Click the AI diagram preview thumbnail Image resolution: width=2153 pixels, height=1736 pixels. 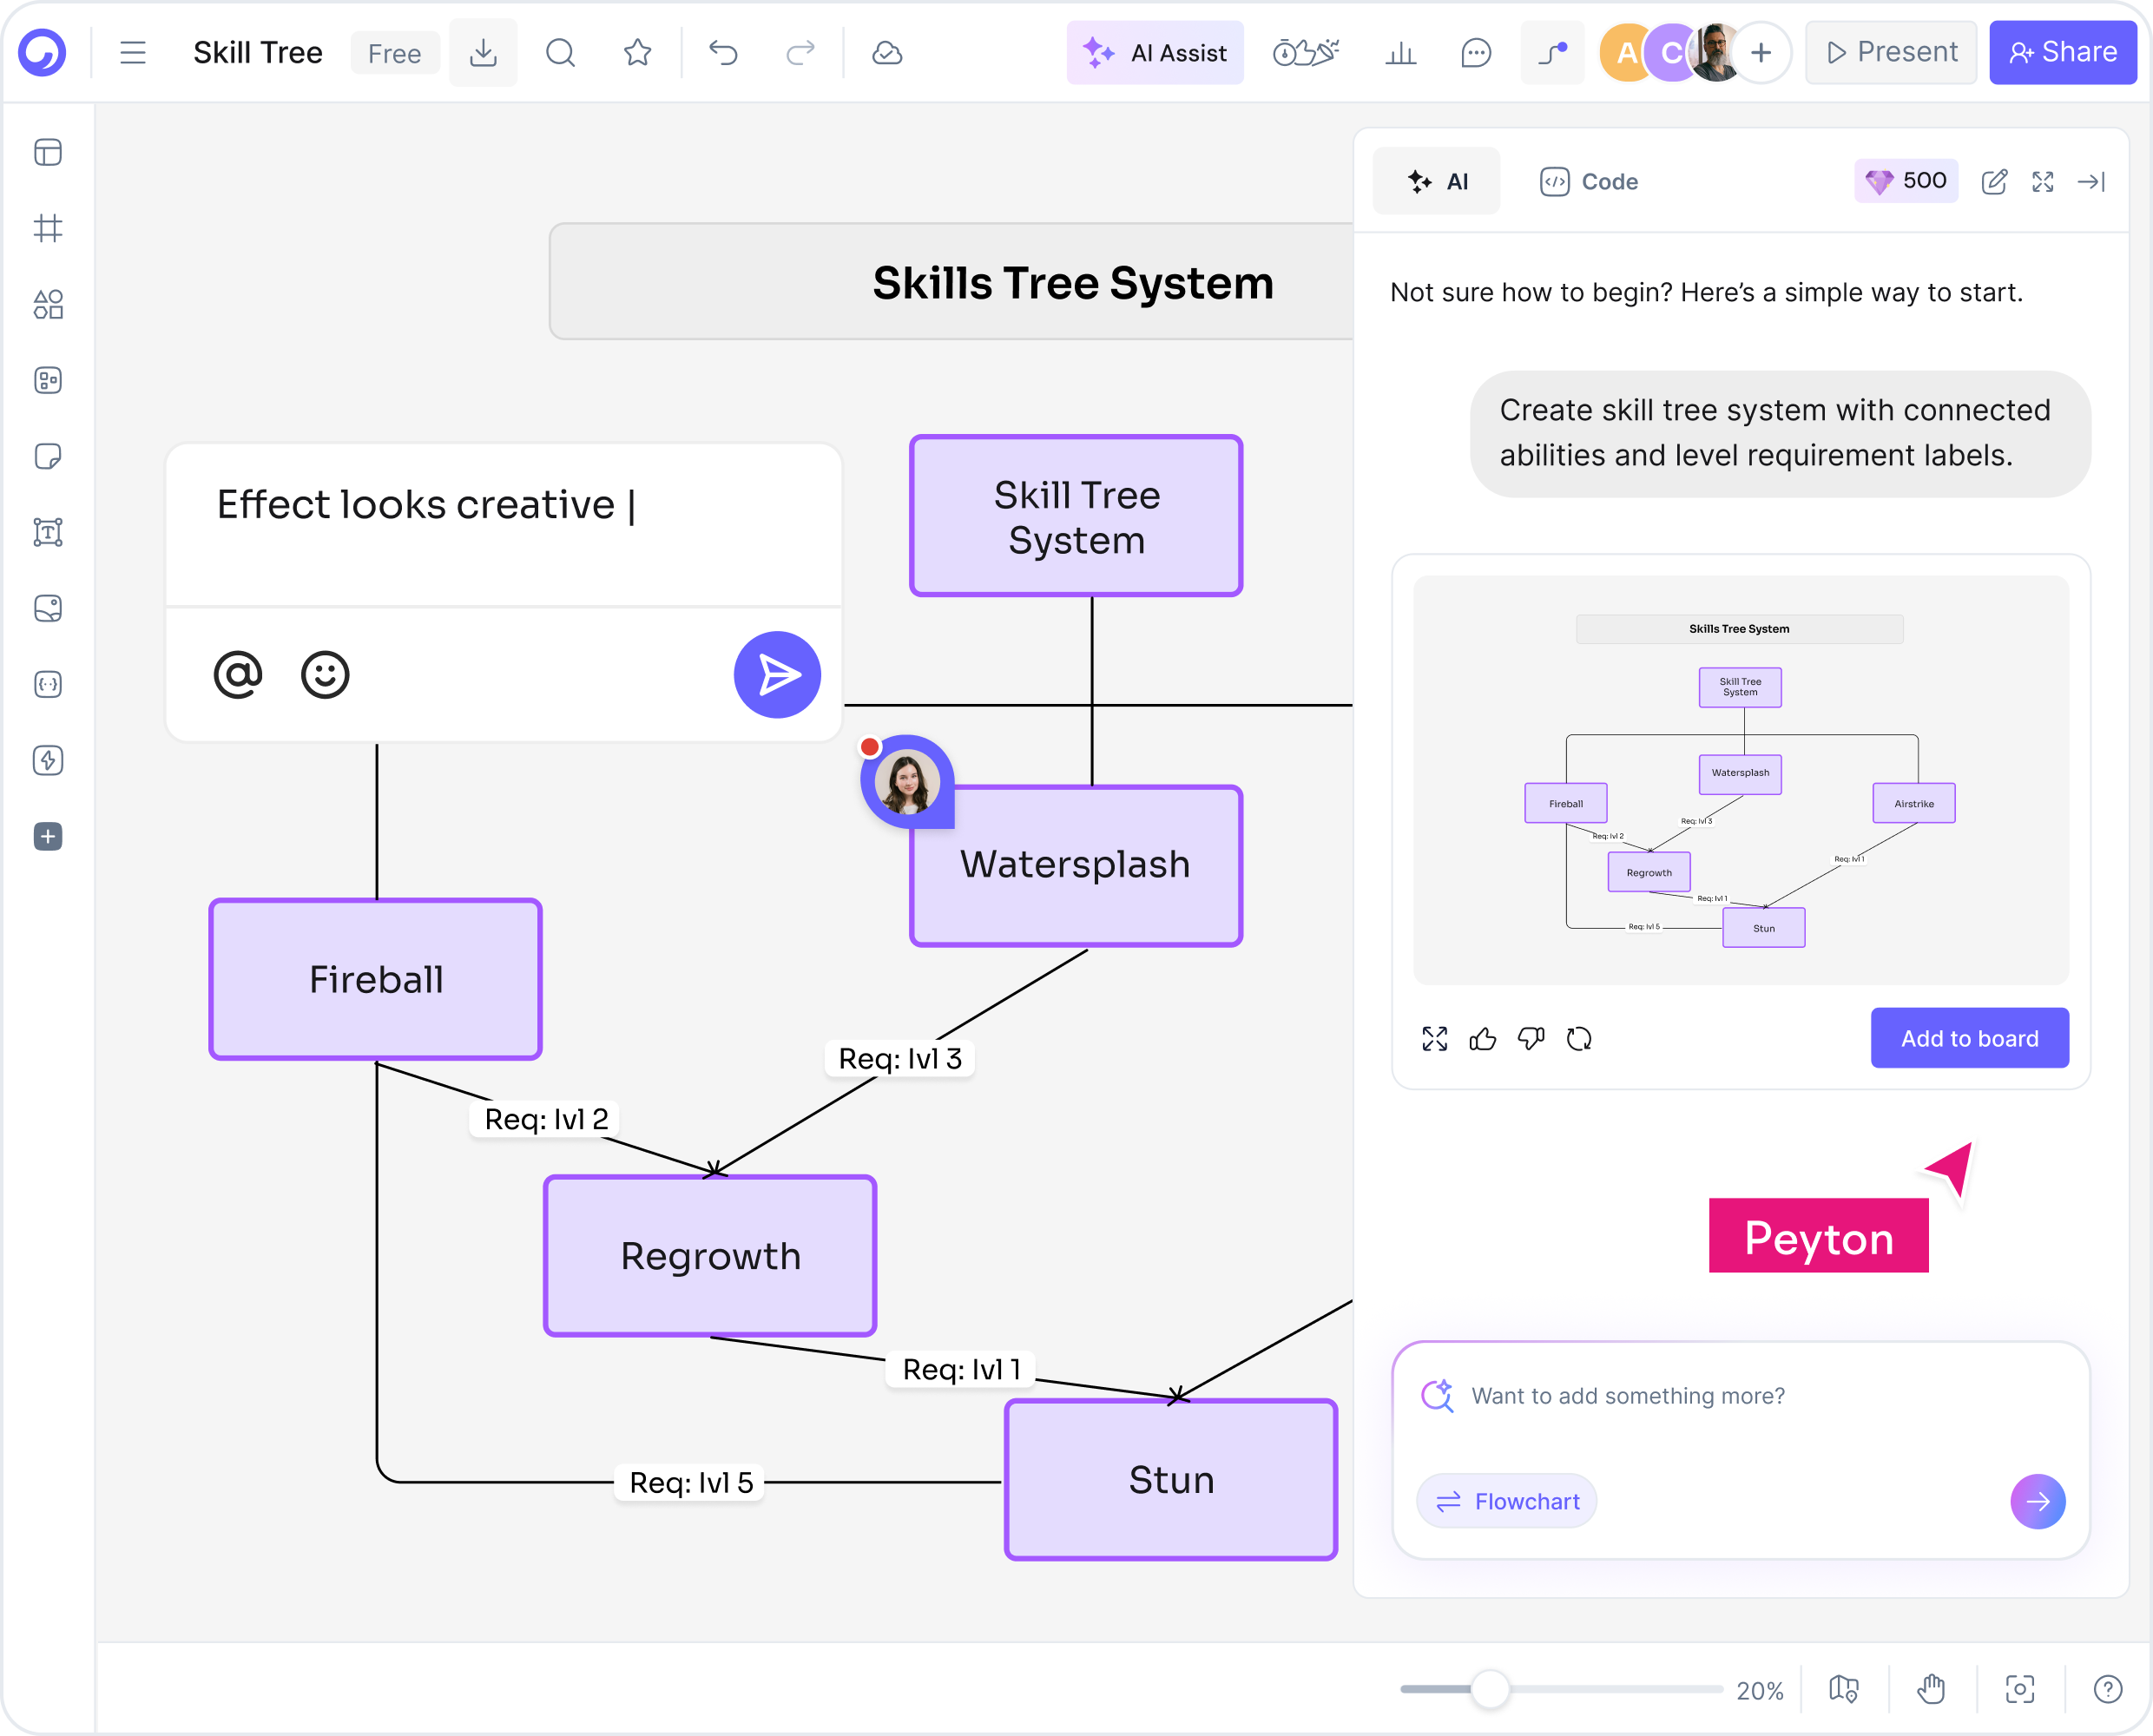pos(1741,781)
